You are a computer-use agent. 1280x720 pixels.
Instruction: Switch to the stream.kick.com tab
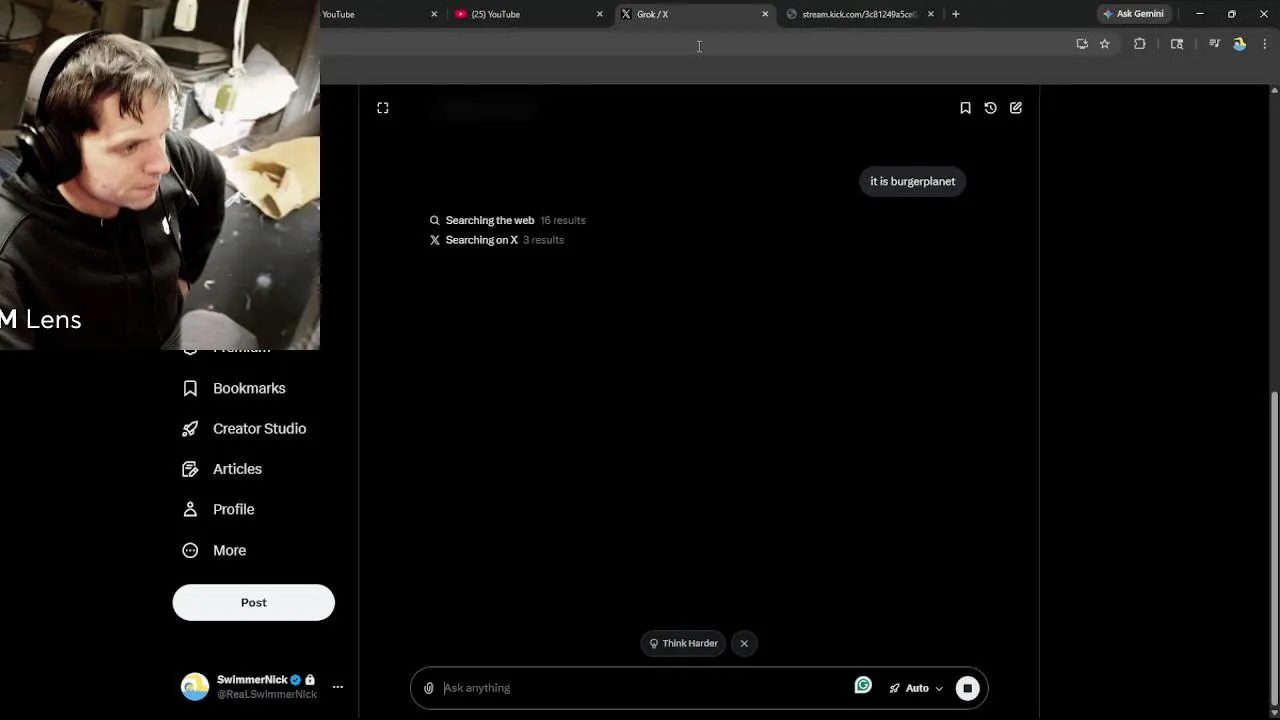(x=859, y=14)
